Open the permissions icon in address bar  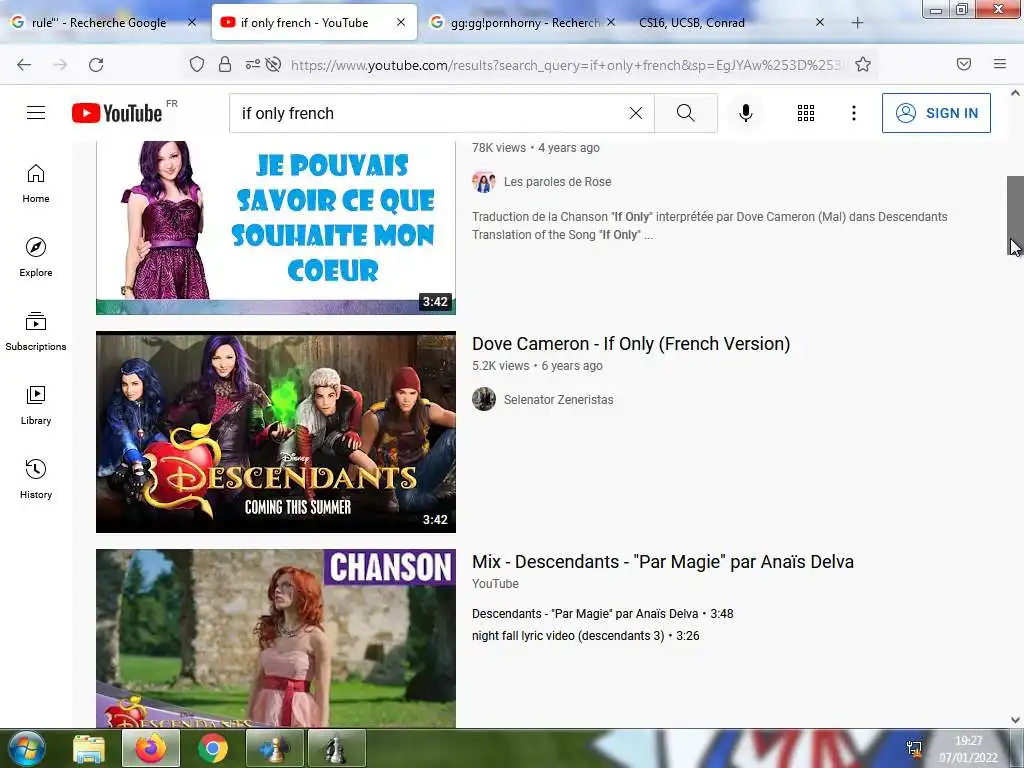(252, 64)
